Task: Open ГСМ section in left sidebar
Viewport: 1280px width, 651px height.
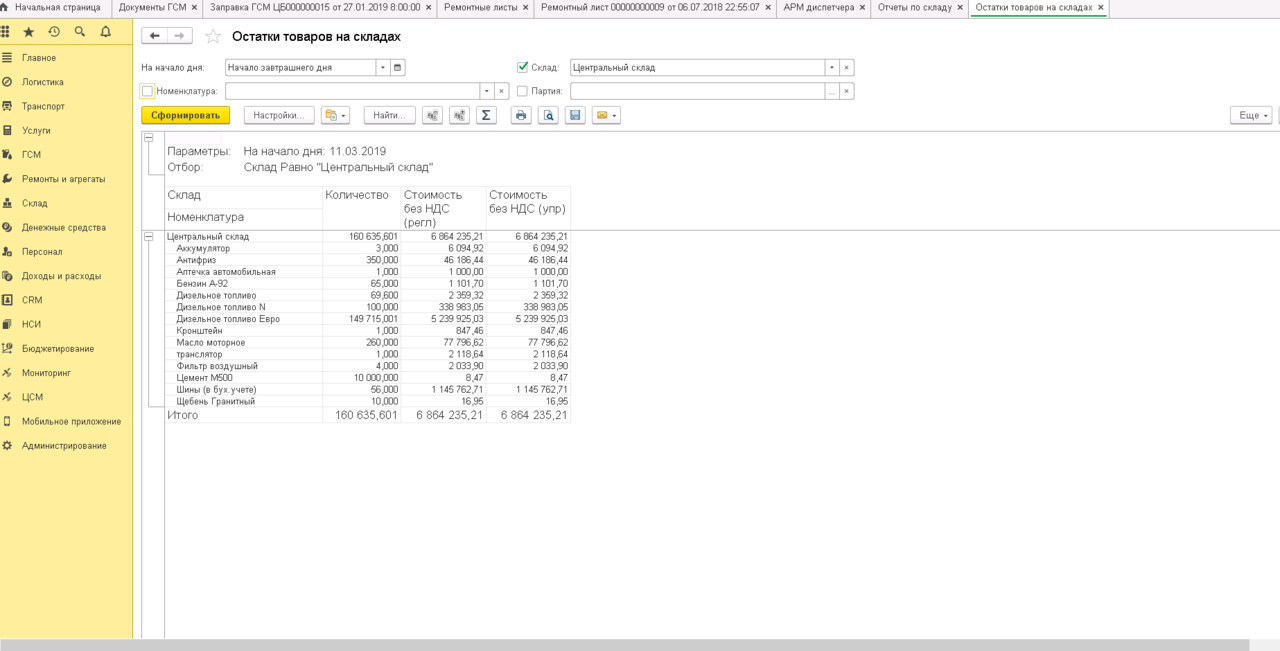Action: pos(31,155)
